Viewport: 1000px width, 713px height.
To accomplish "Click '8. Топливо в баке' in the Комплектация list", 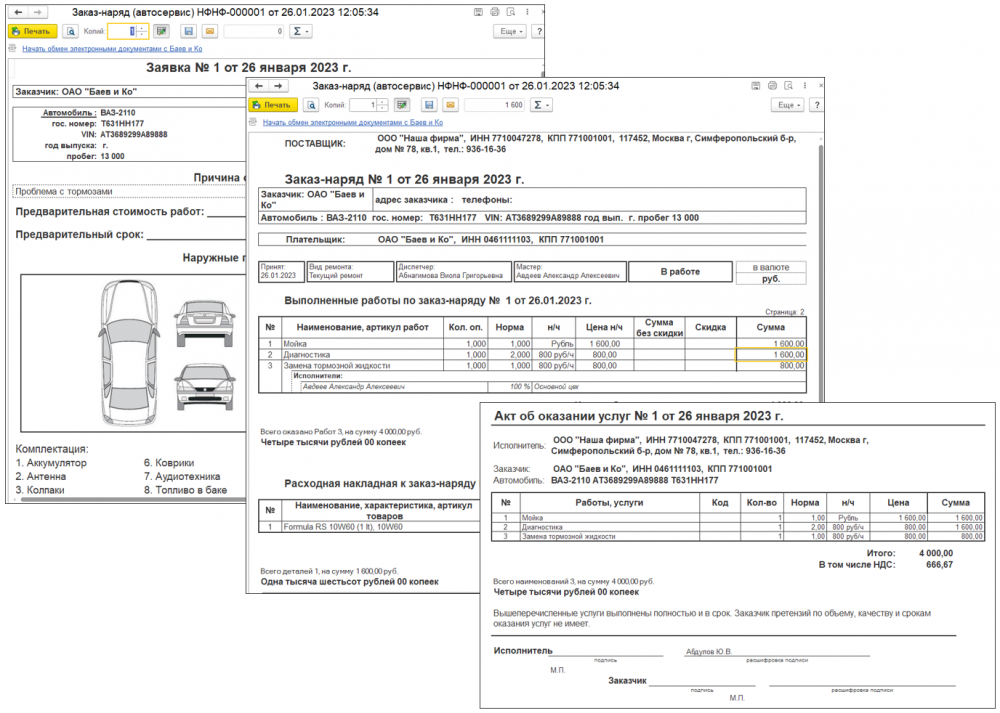I will [186, 490].
